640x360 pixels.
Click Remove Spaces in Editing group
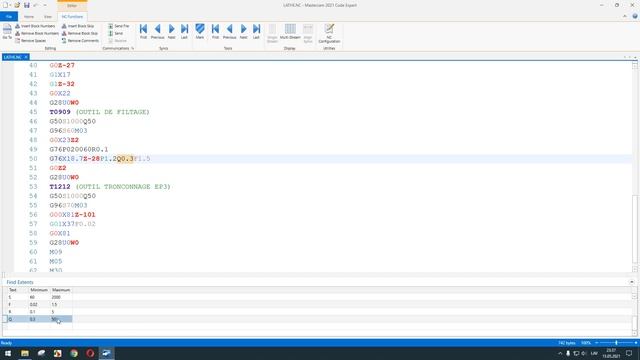31,41
